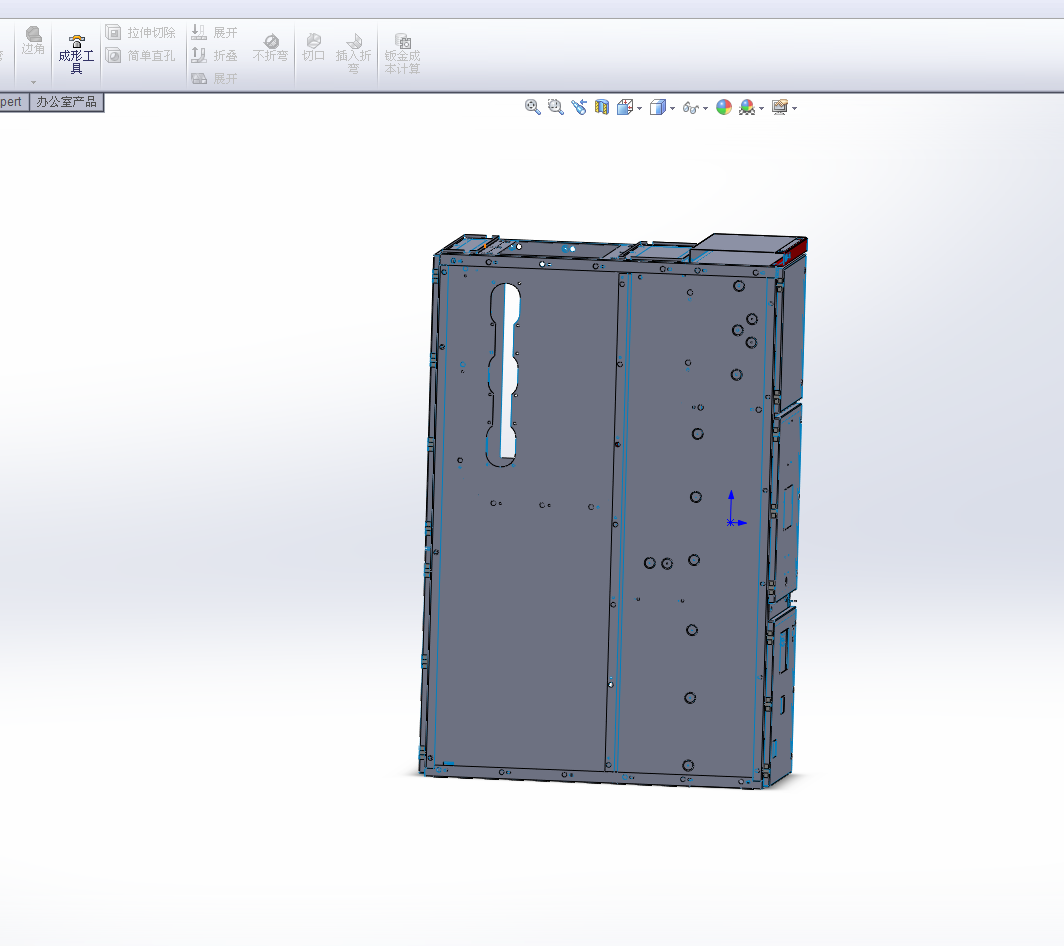Expand the dropdown arrow below 边角

(x=33, y=83)
